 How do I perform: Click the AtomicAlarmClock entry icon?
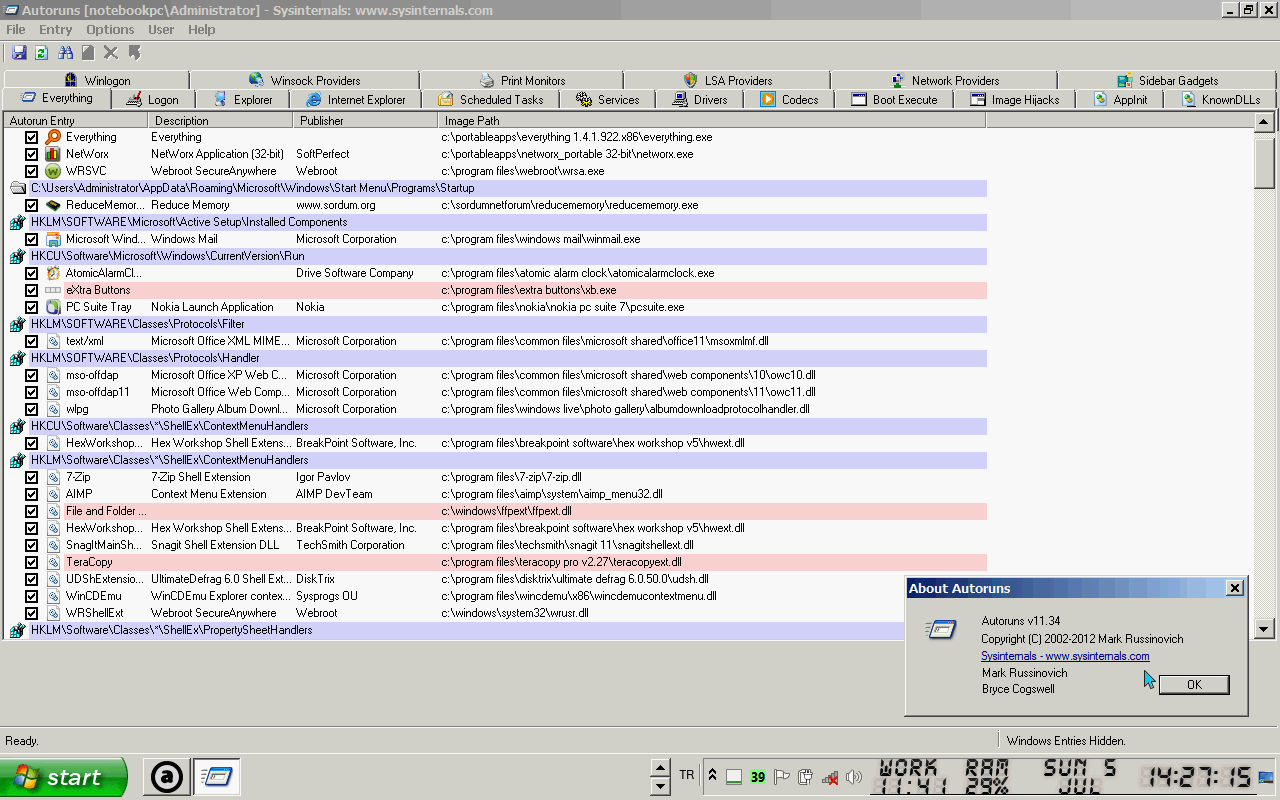click(54, 273)
